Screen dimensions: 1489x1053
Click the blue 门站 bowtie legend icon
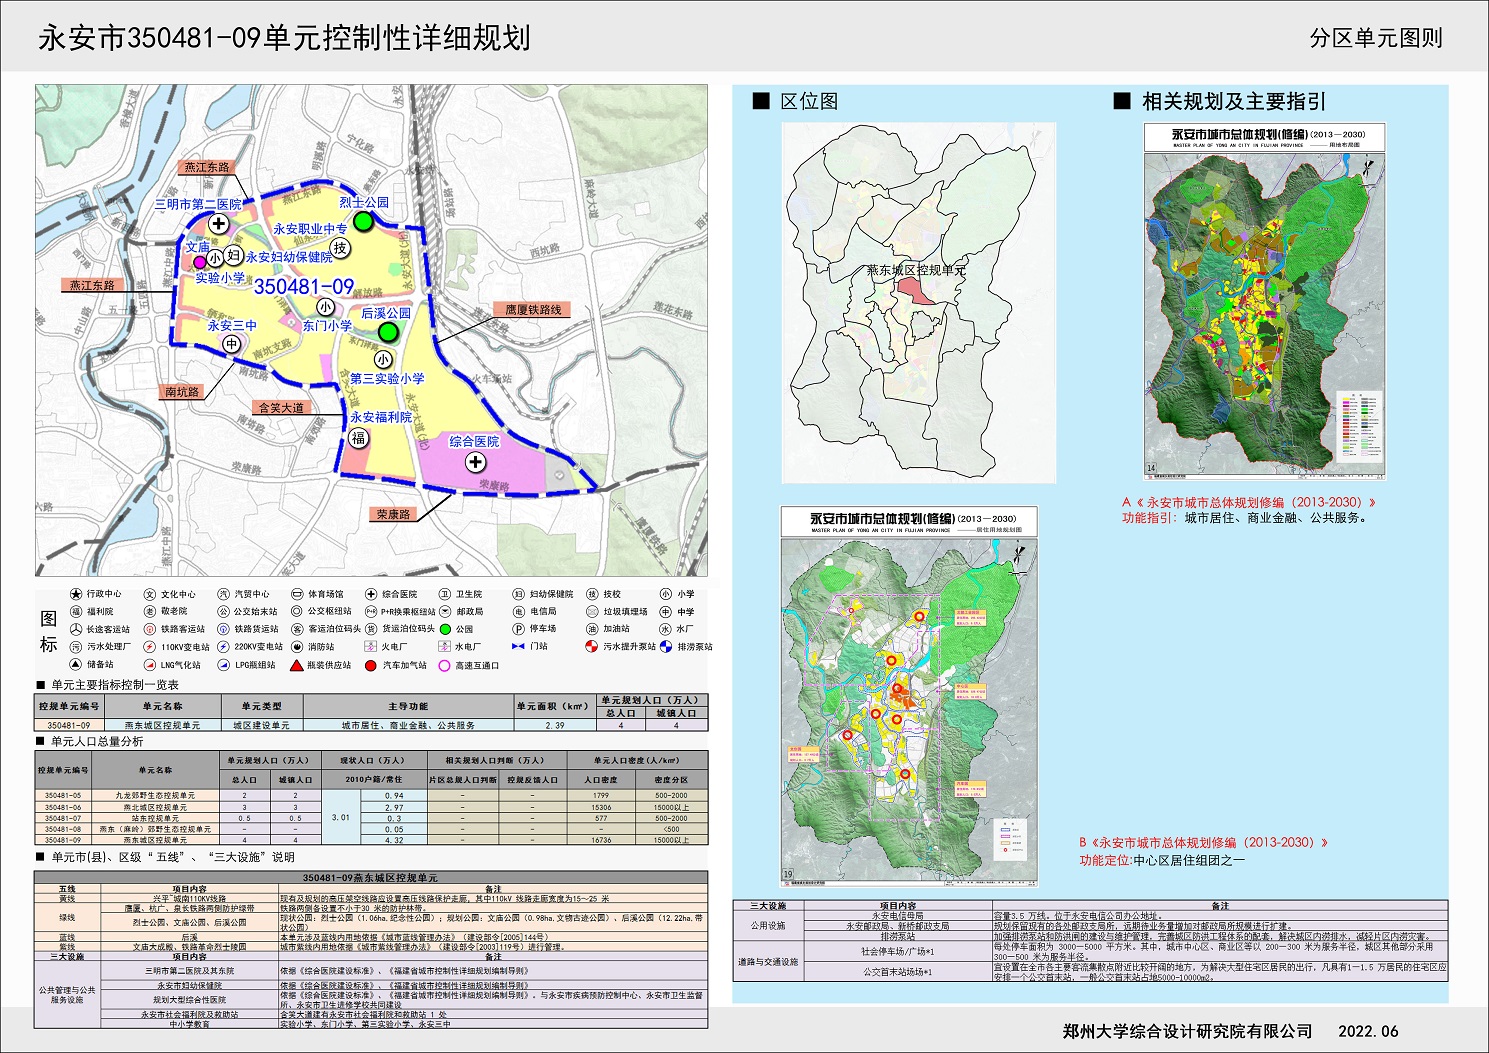[x=518, y=647]
